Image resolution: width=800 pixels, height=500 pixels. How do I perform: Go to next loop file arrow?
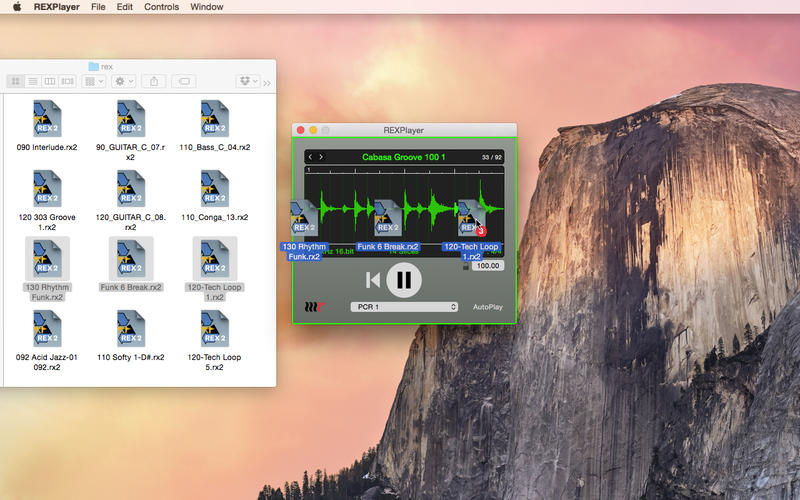coord(321,157)
